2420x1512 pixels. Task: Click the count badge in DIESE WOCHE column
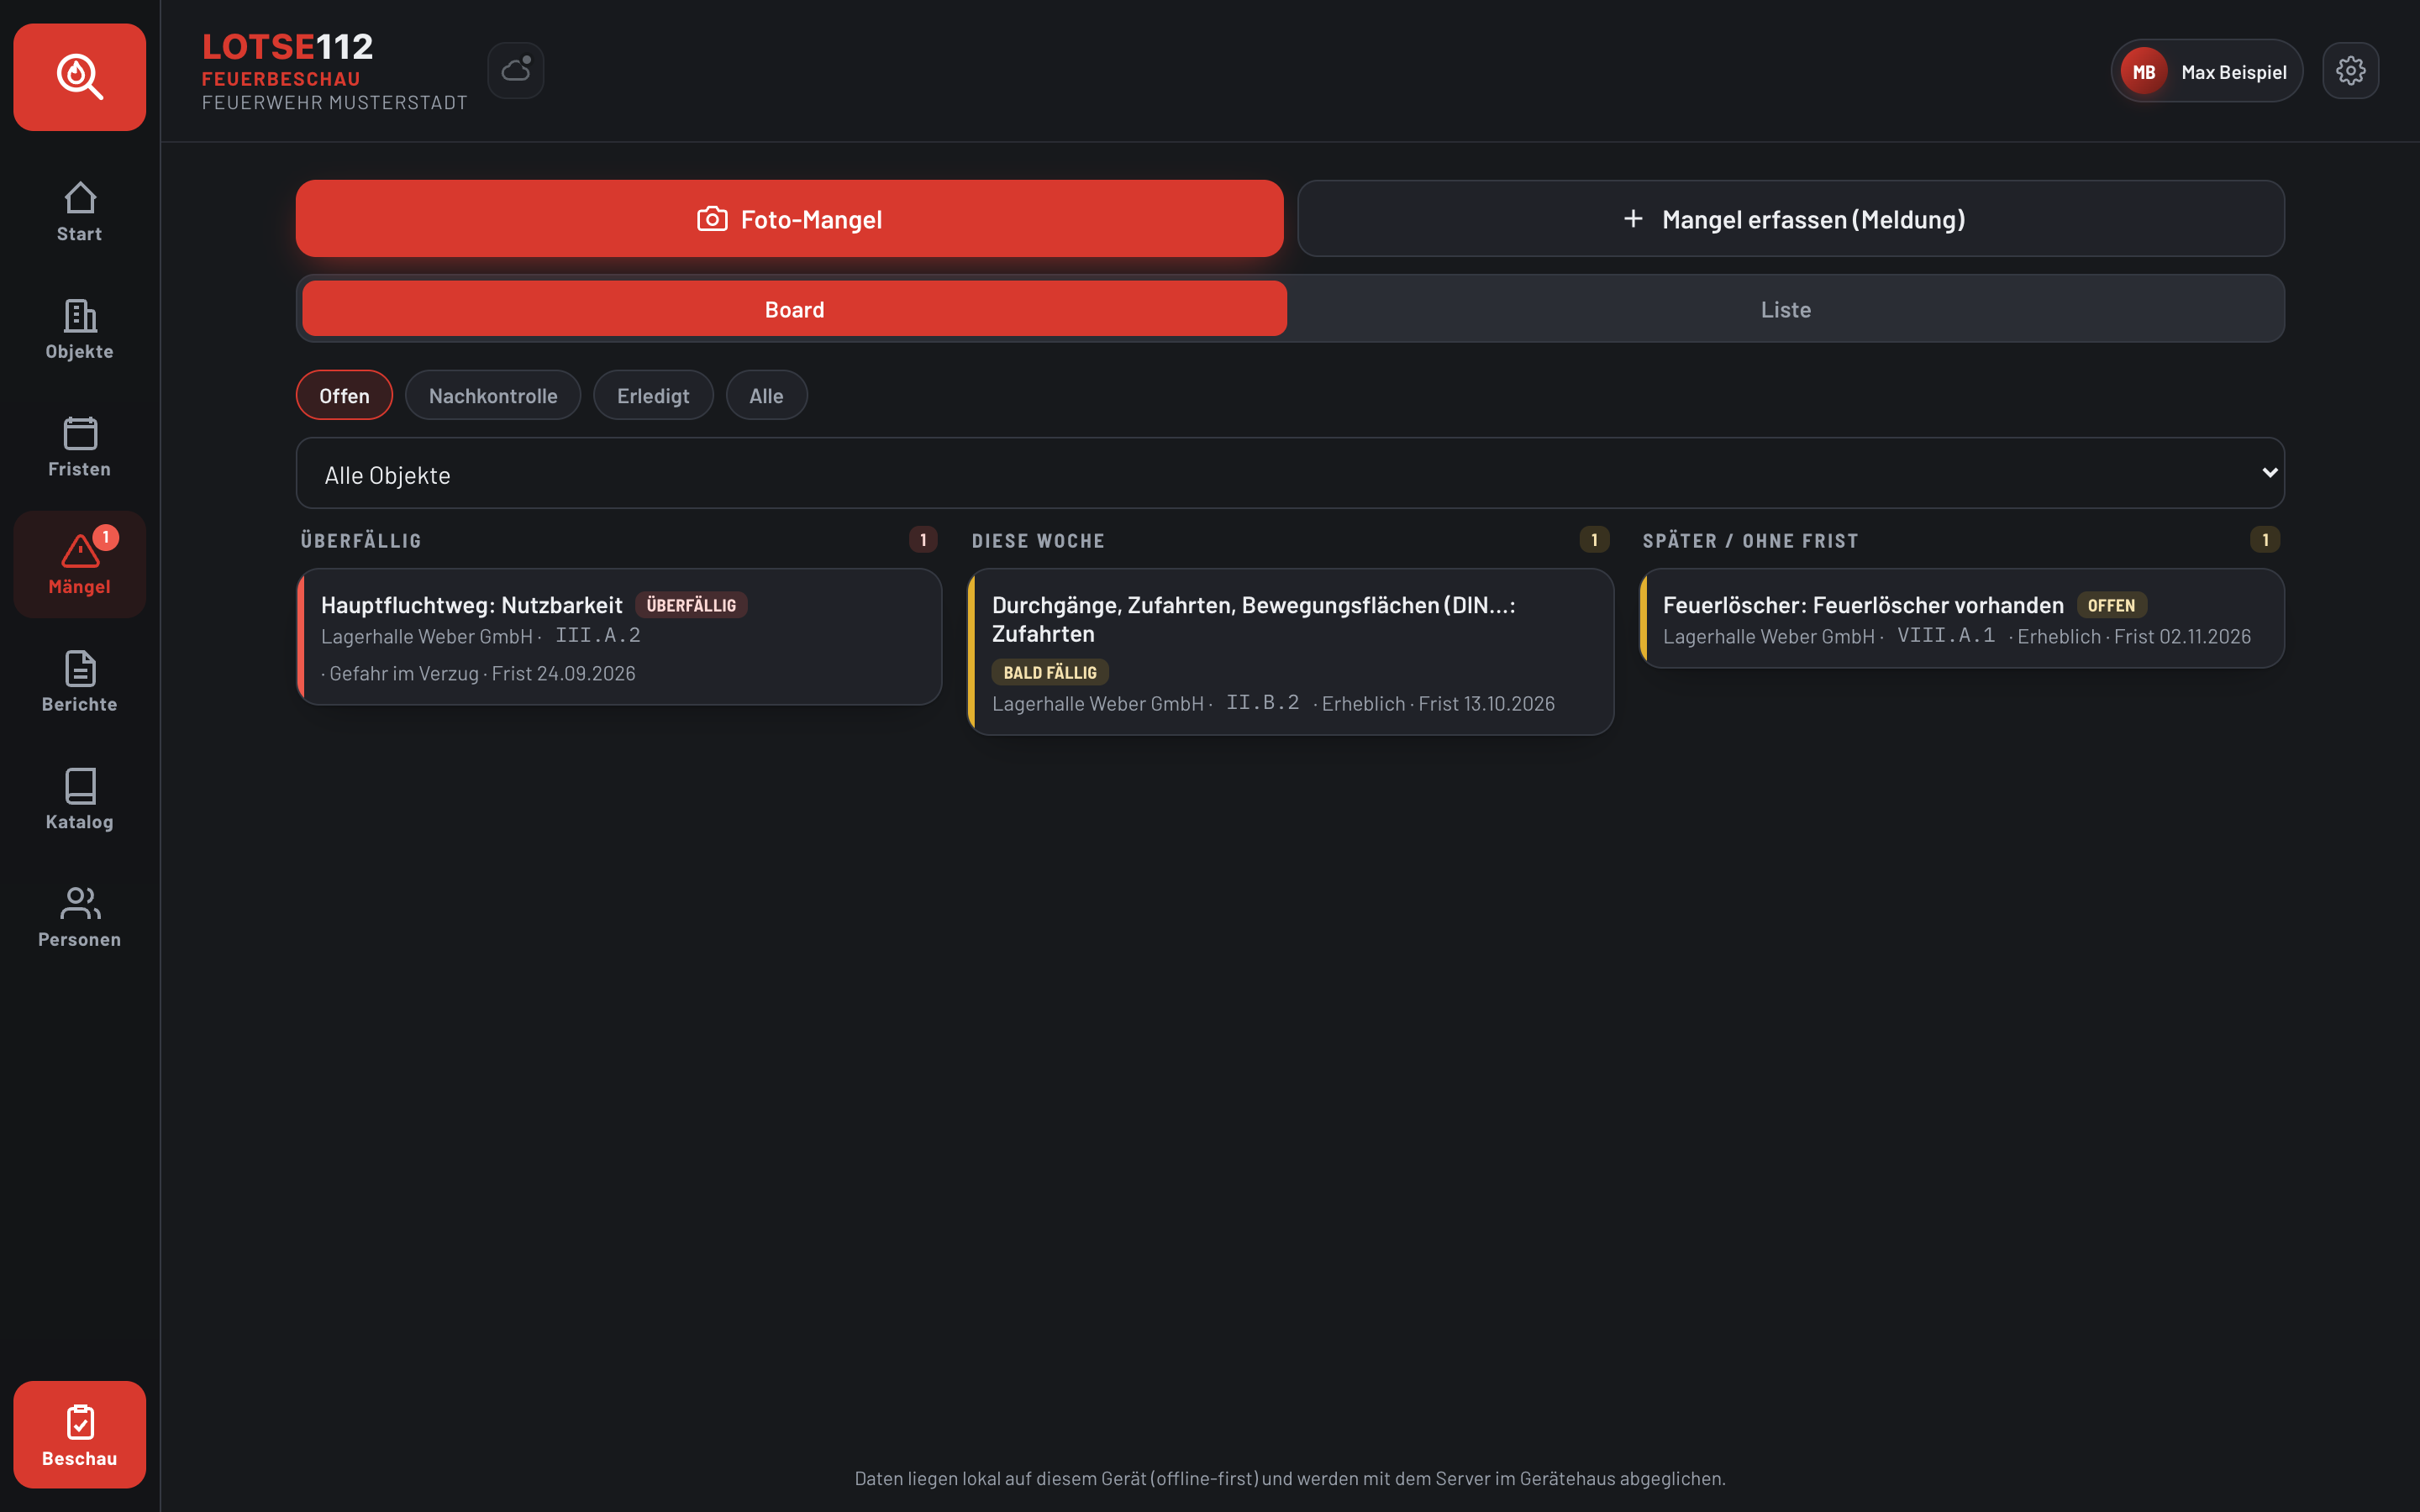[1594, 540]
